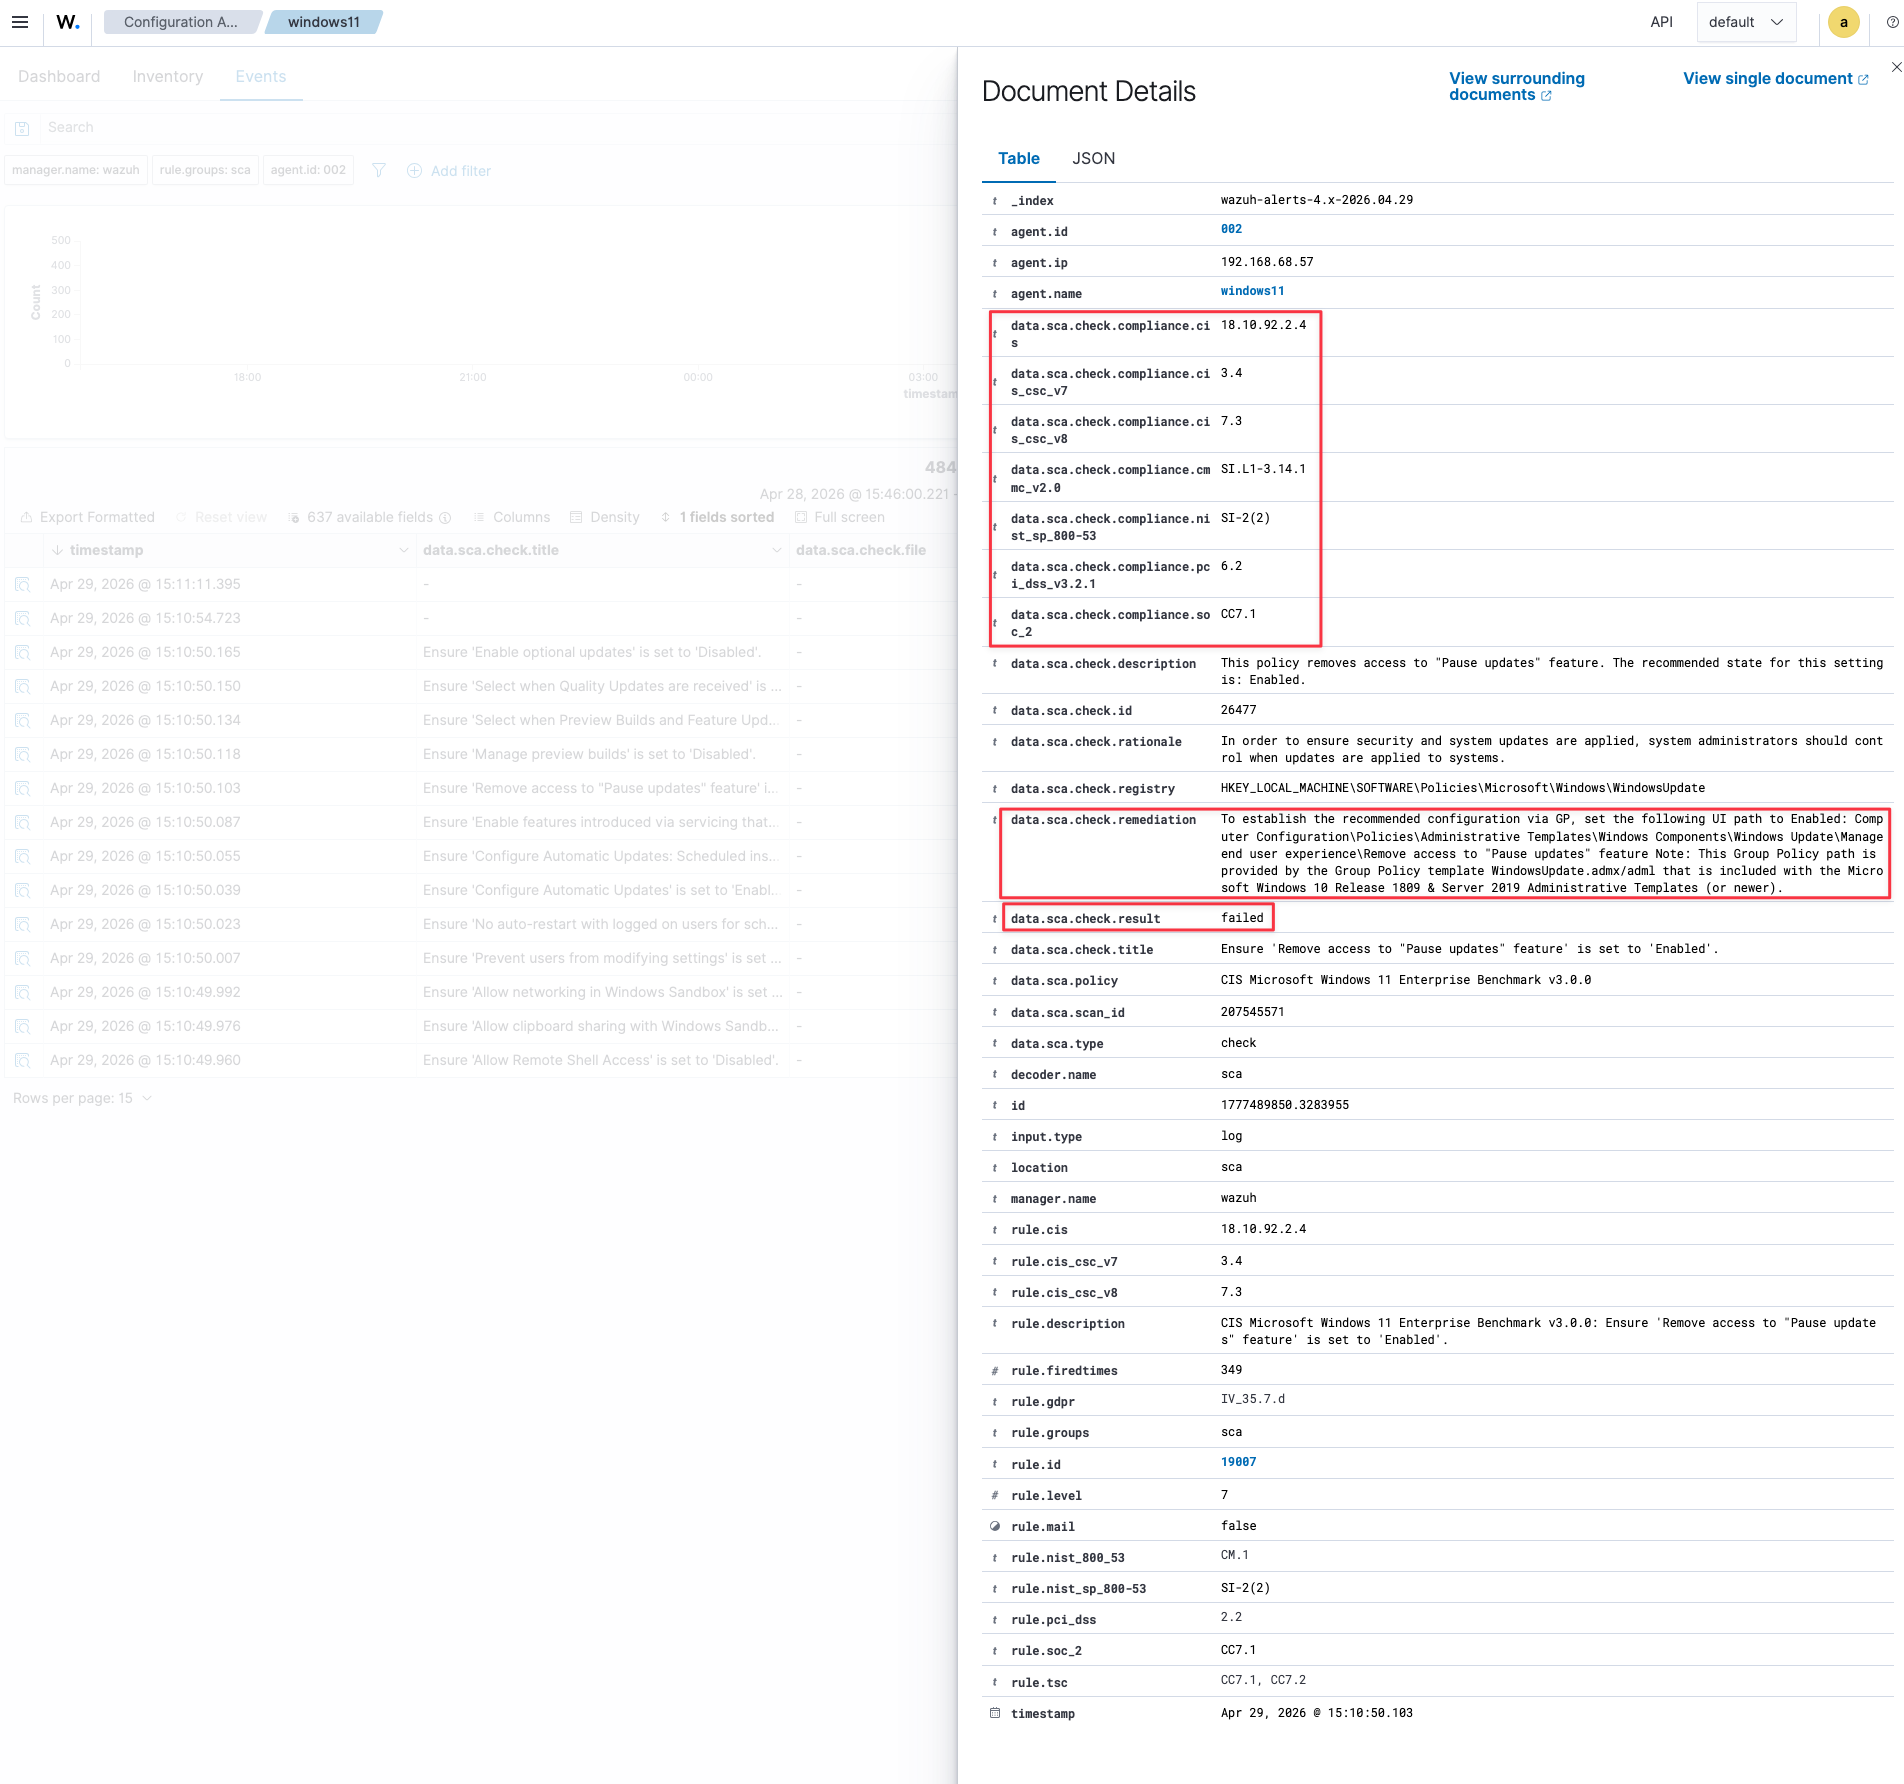The height and width of the screenshot is (1784, 1904).
Task: Click data.sca.policy CIS Benchmark value
Action: (1405, 980)
